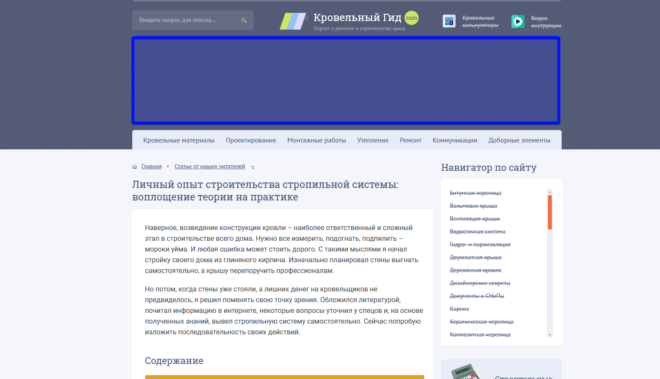Click the navigator list scroll-up arrow
Screen dimensions: 660x379
[x=550, y=192]
